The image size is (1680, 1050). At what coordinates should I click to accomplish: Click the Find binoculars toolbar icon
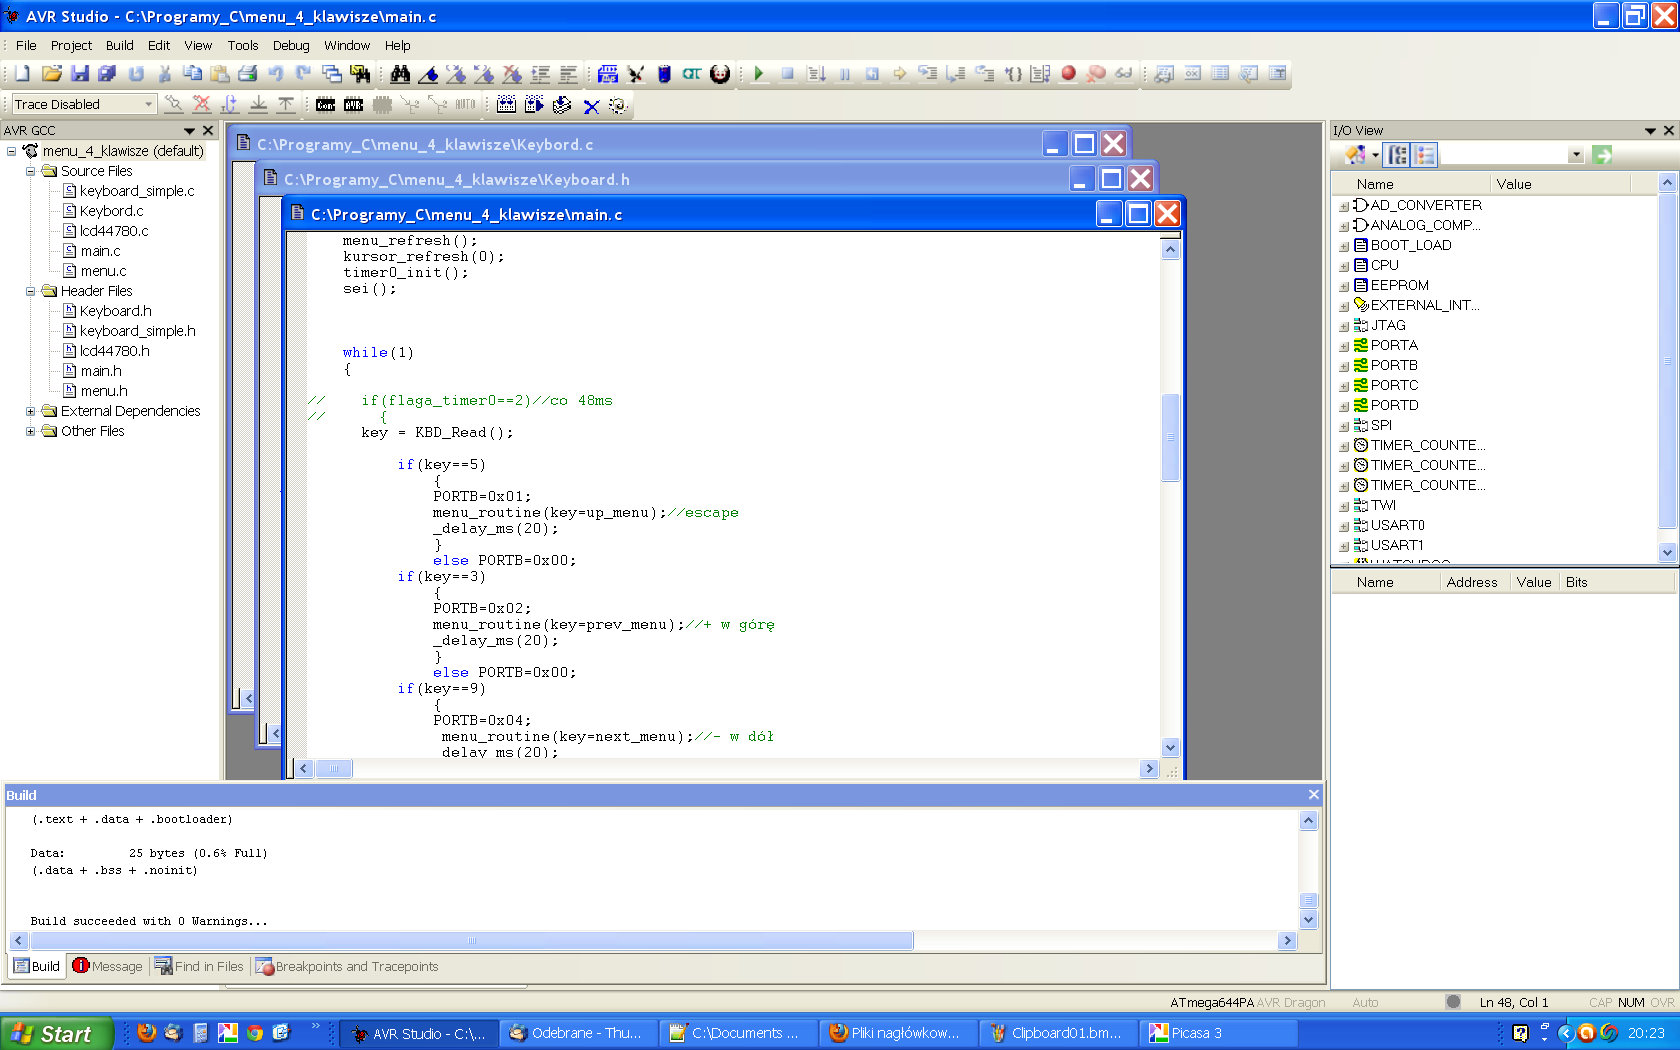coord(400,74)
